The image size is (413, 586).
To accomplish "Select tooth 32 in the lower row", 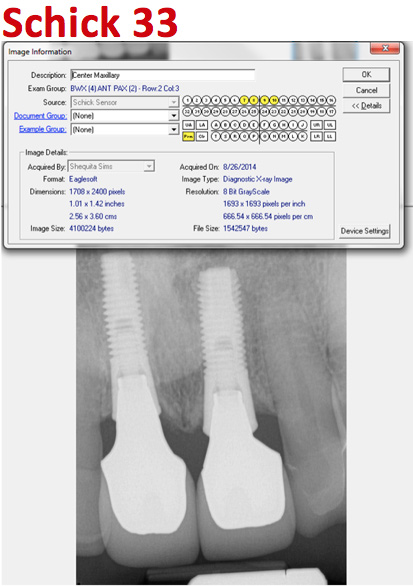I will pyautogui.click(x=187, y=111).
